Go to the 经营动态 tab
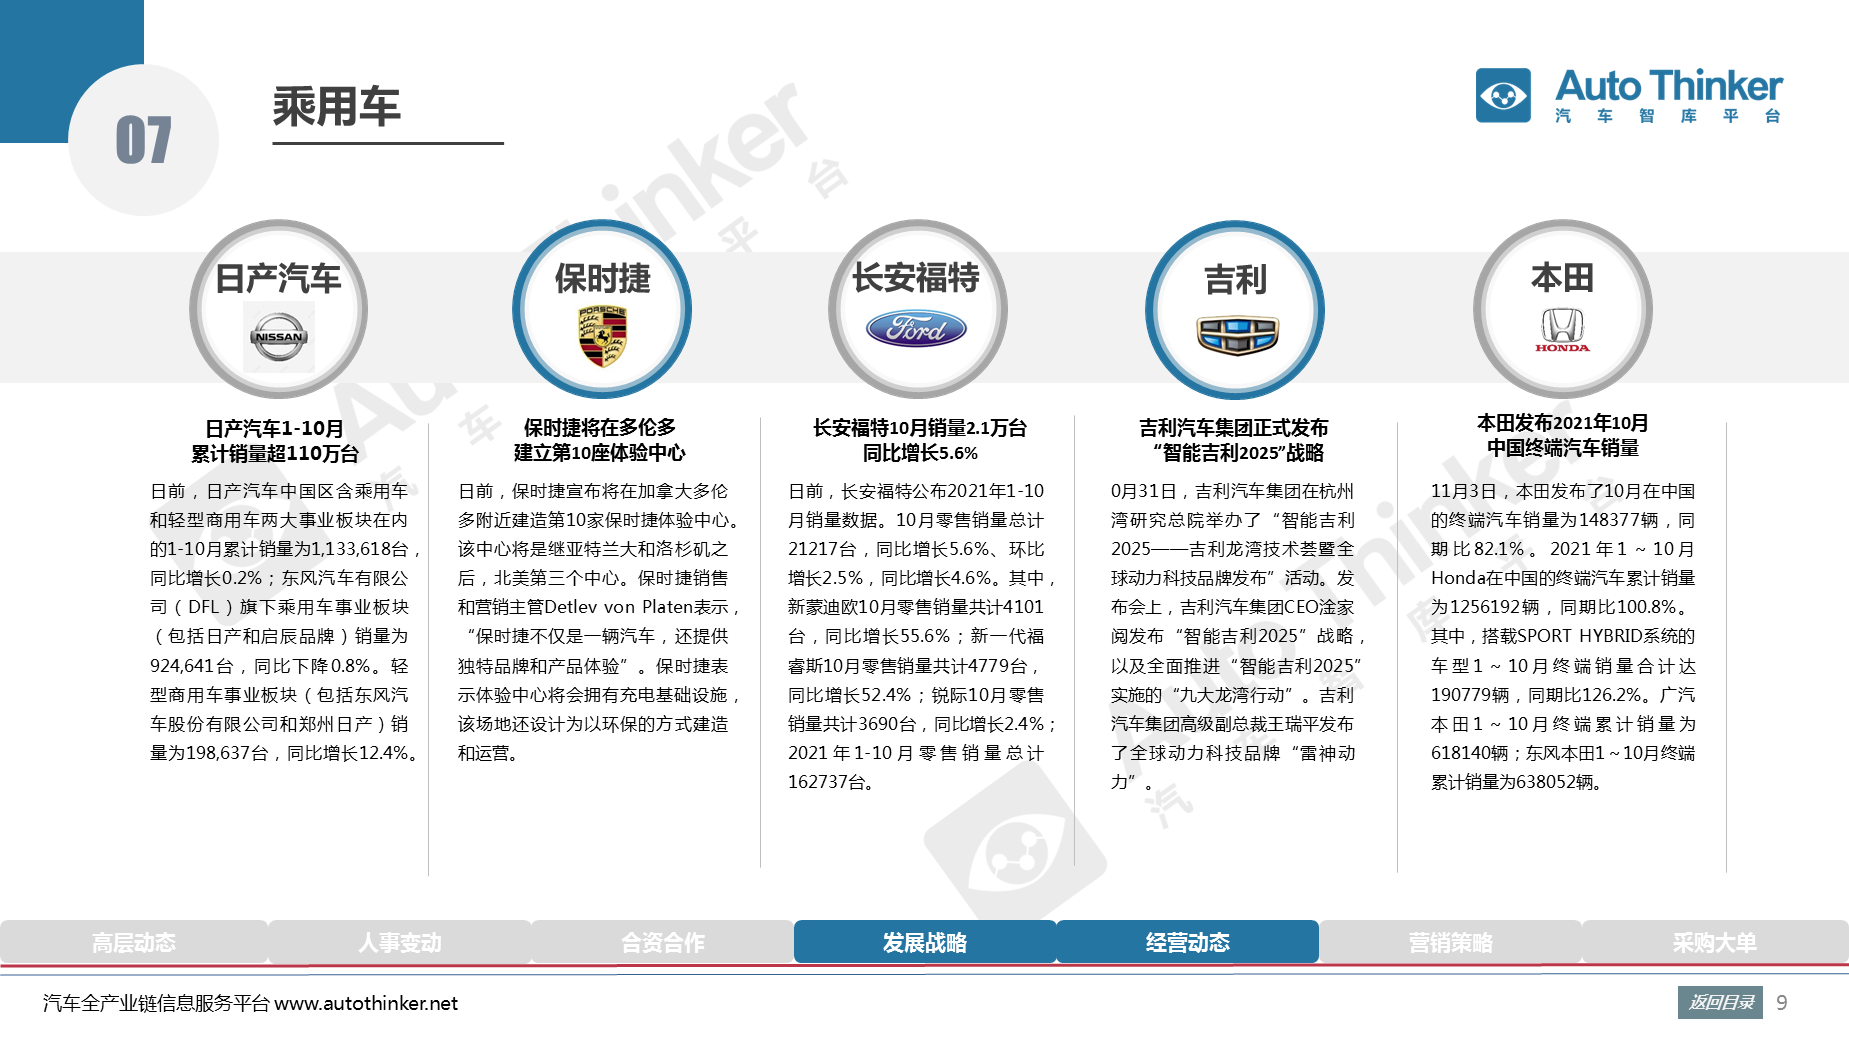Image resolution: width=1849 pixels, height=1040 pixels. click(1187, 942)
